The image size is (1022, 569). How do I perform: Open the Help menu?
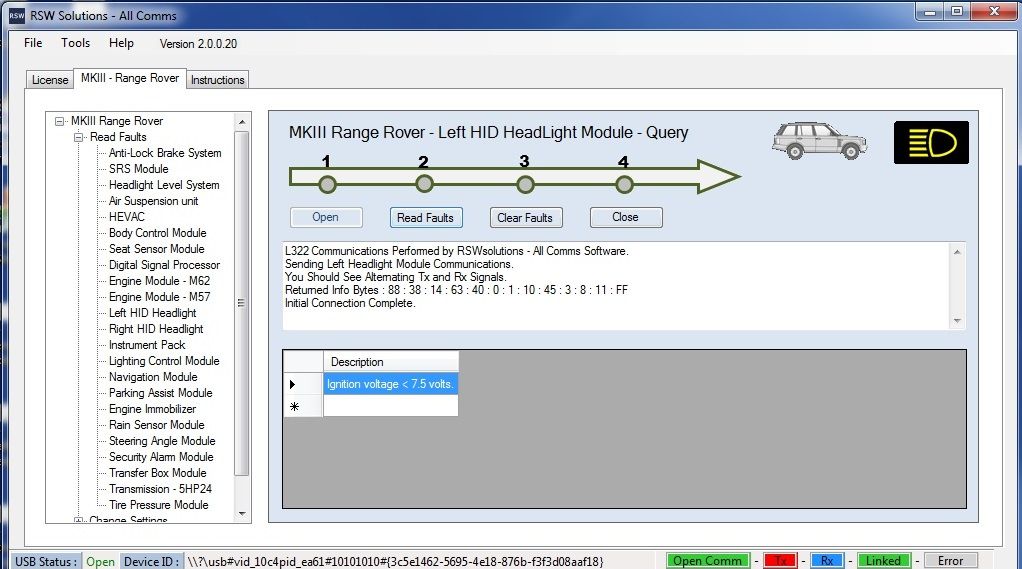coord(121,43)
